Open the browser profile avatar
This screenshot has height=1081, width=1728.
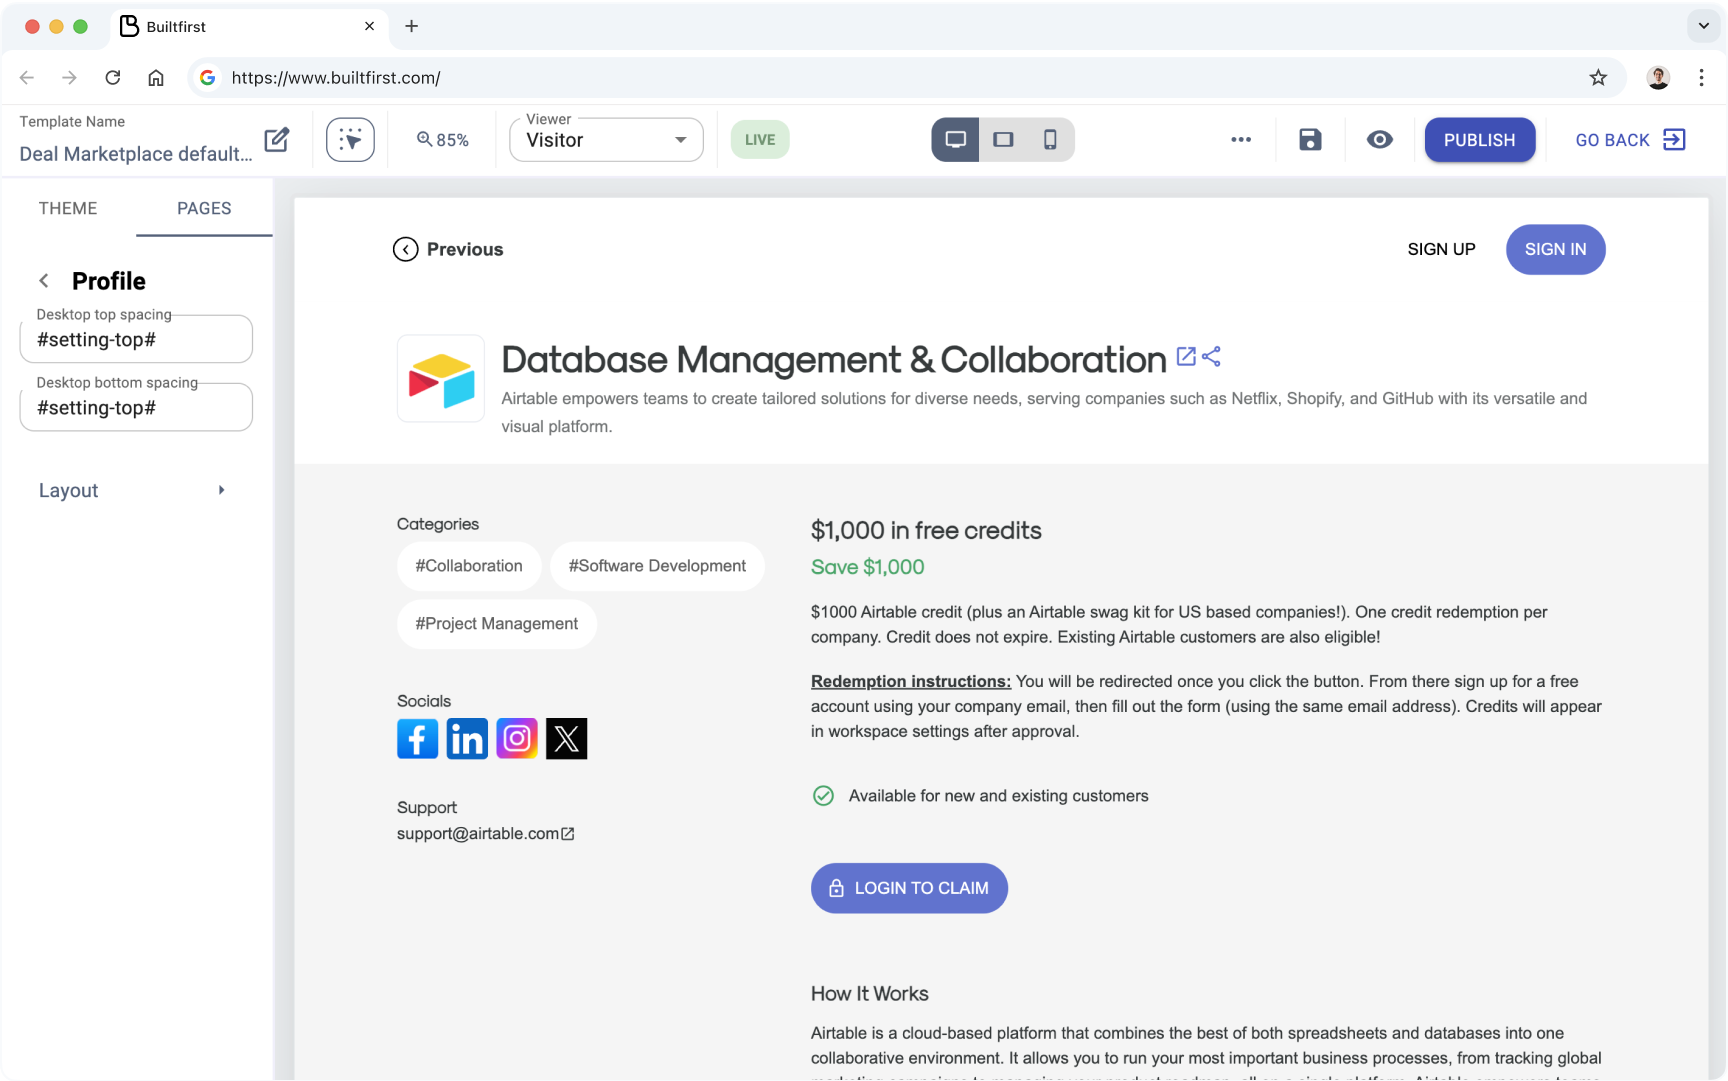click(1658, 78)
